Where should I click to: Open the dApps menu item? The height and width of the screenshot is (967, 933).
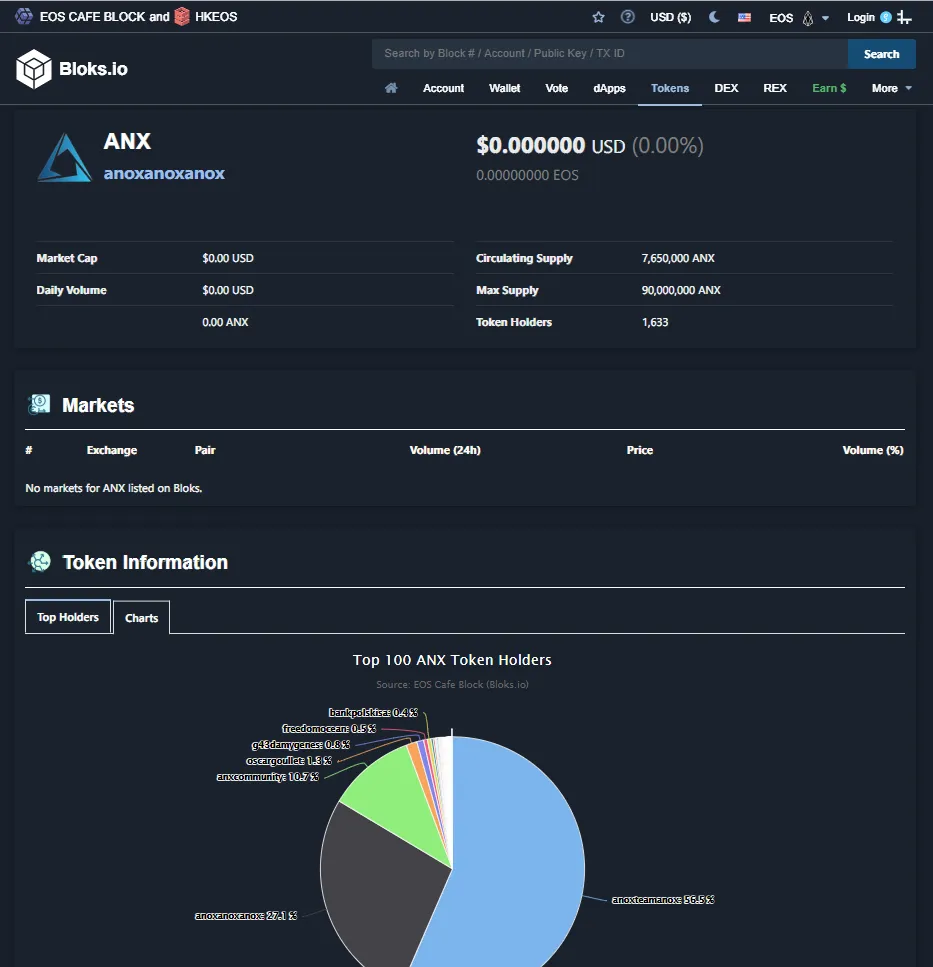[609, 88]
